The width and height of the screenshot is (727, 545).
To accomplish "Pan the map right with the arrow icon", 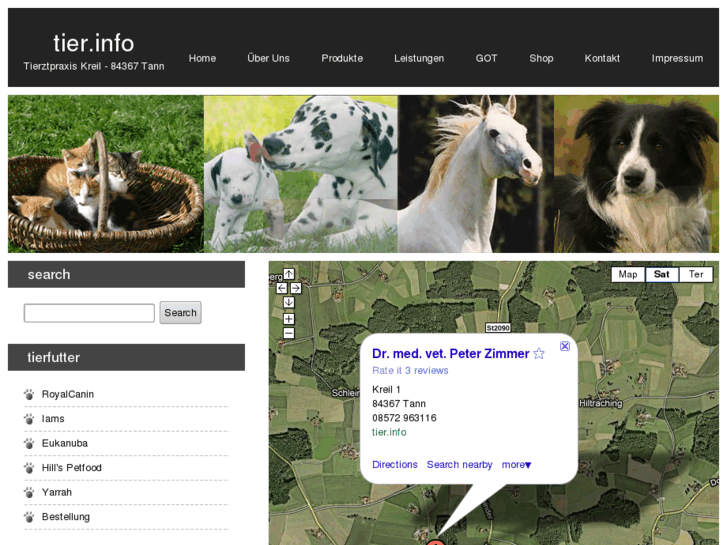I will (296, 288).
